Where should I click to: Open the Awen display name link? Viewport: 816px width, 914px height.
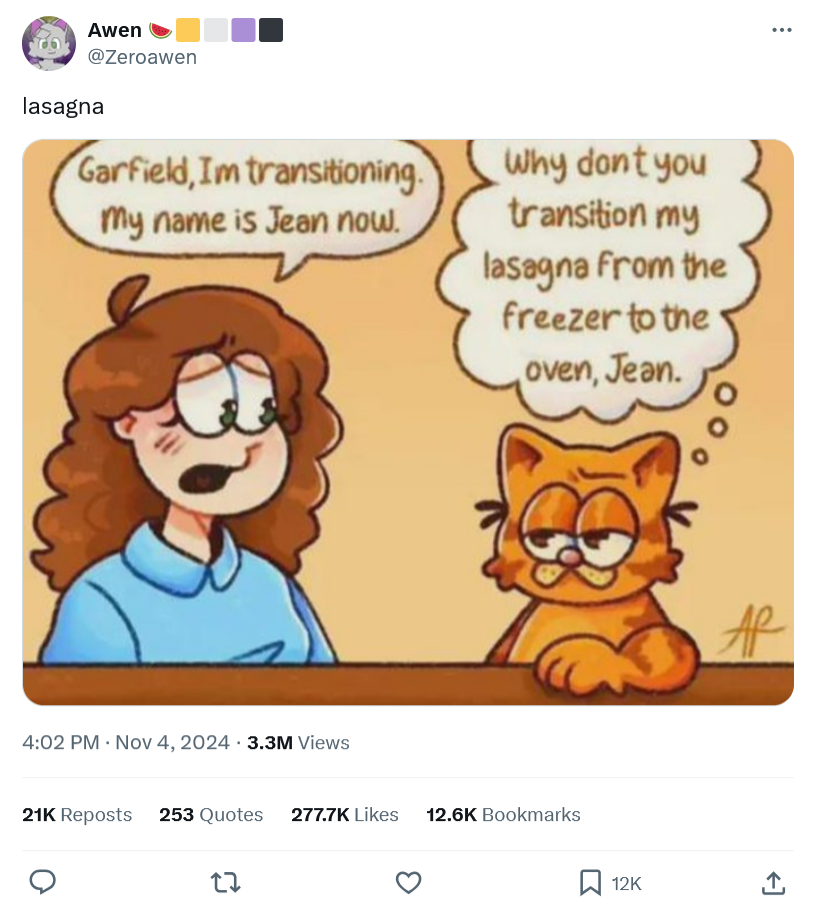tap(115, 31)
